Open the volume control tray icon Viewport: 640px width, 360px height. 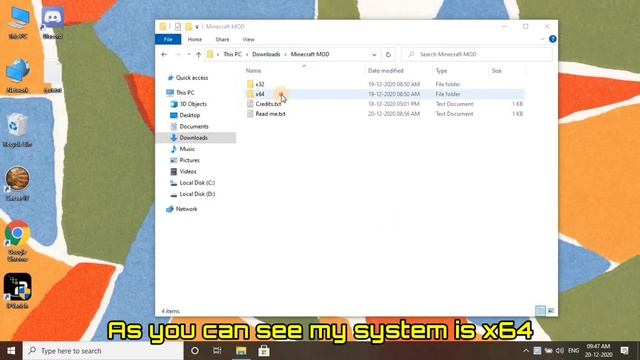click(560, 351)
